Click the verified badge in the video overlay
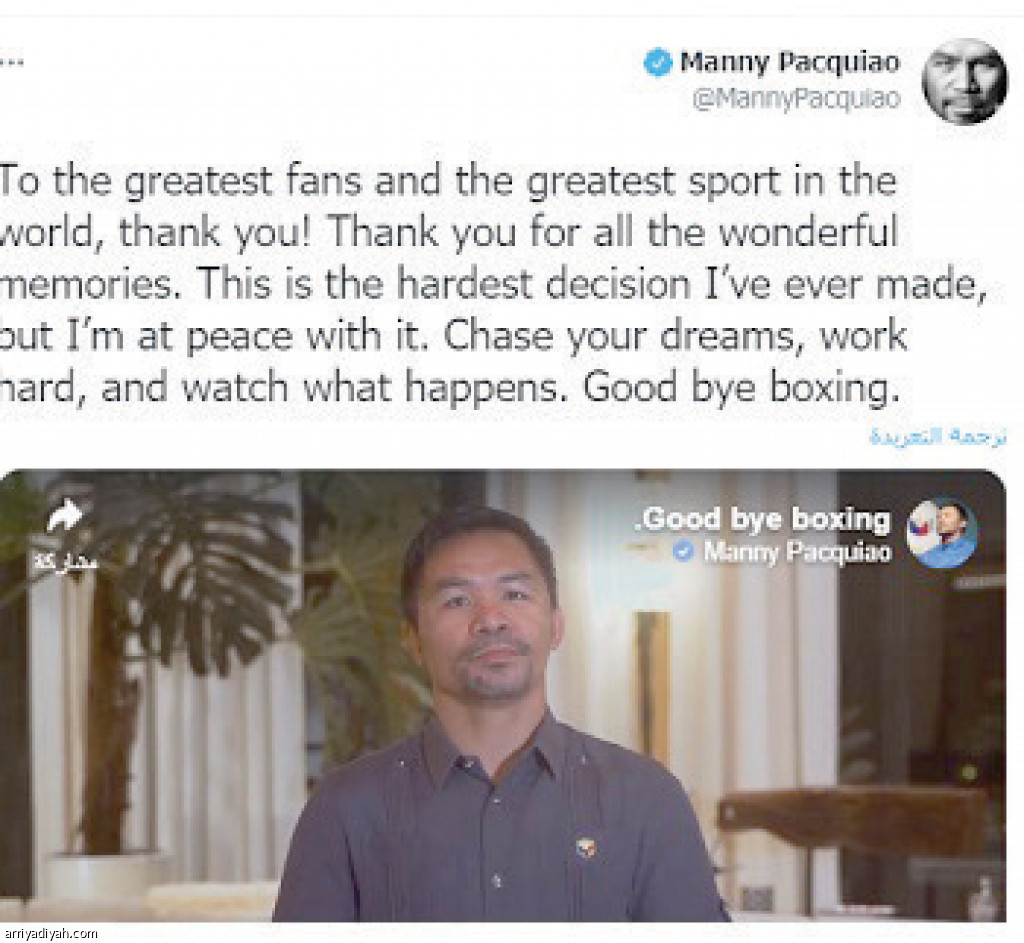 684,552
